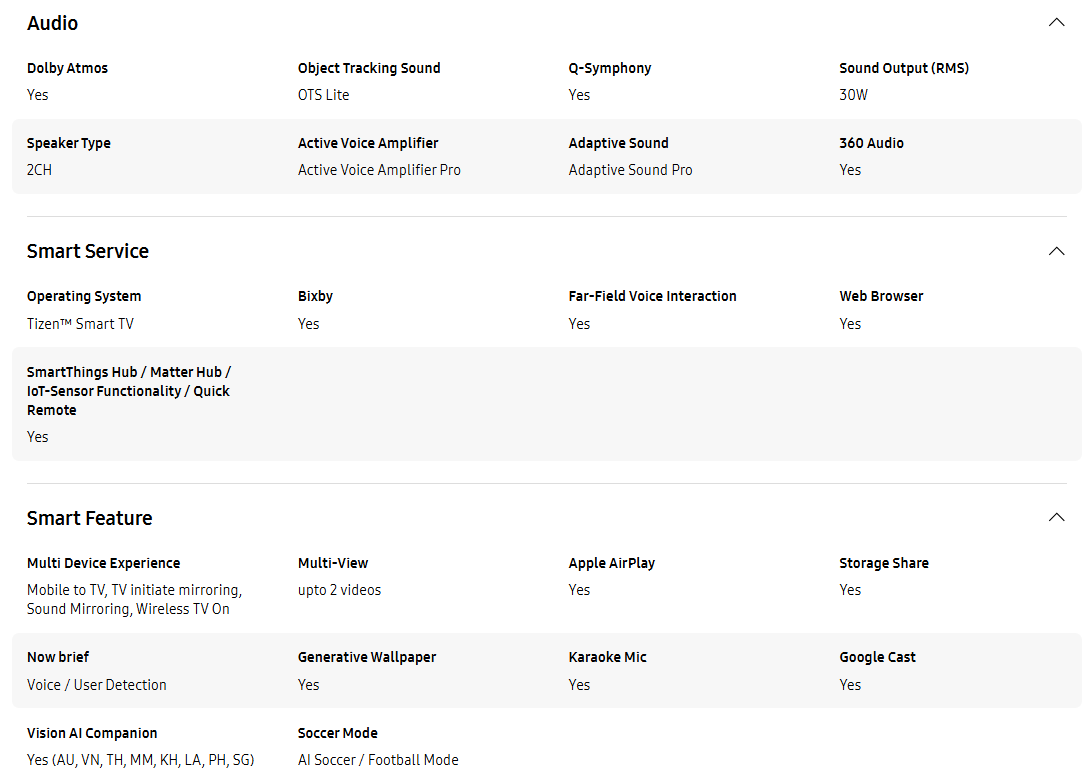Click the Audio section heading

[x=53, y=24]
